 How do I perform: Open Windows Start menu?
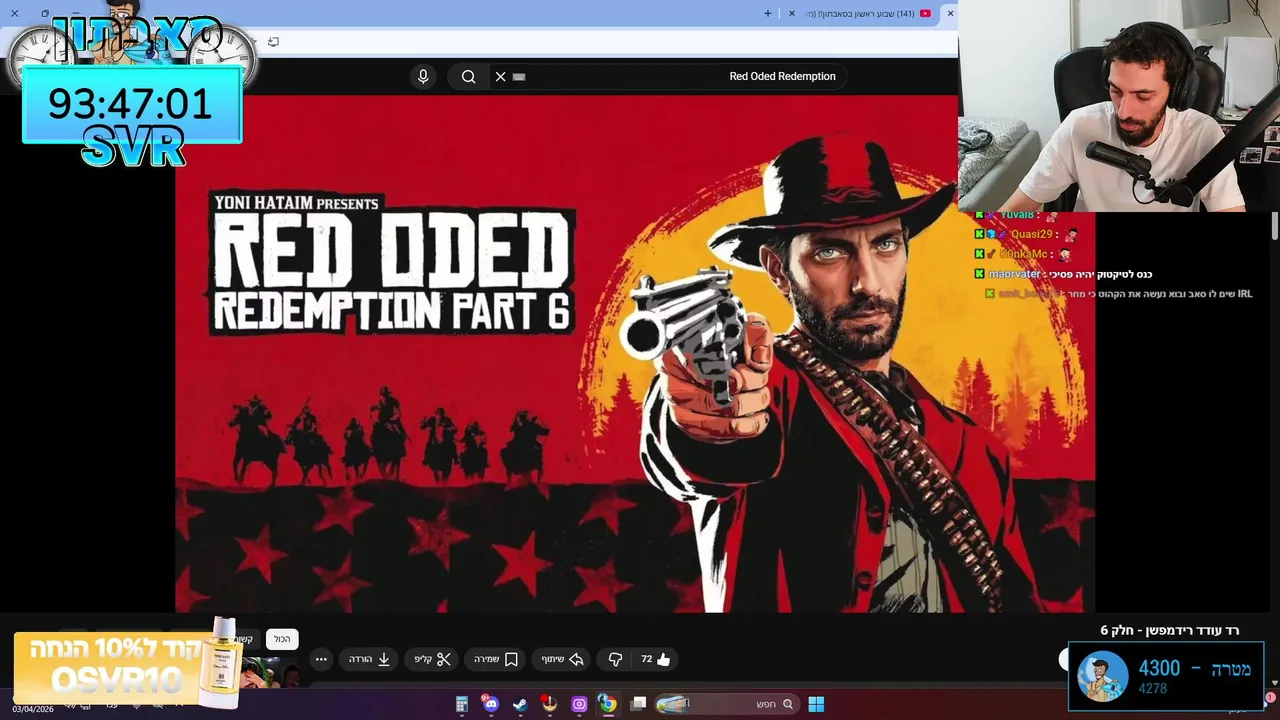coord(816,704)
